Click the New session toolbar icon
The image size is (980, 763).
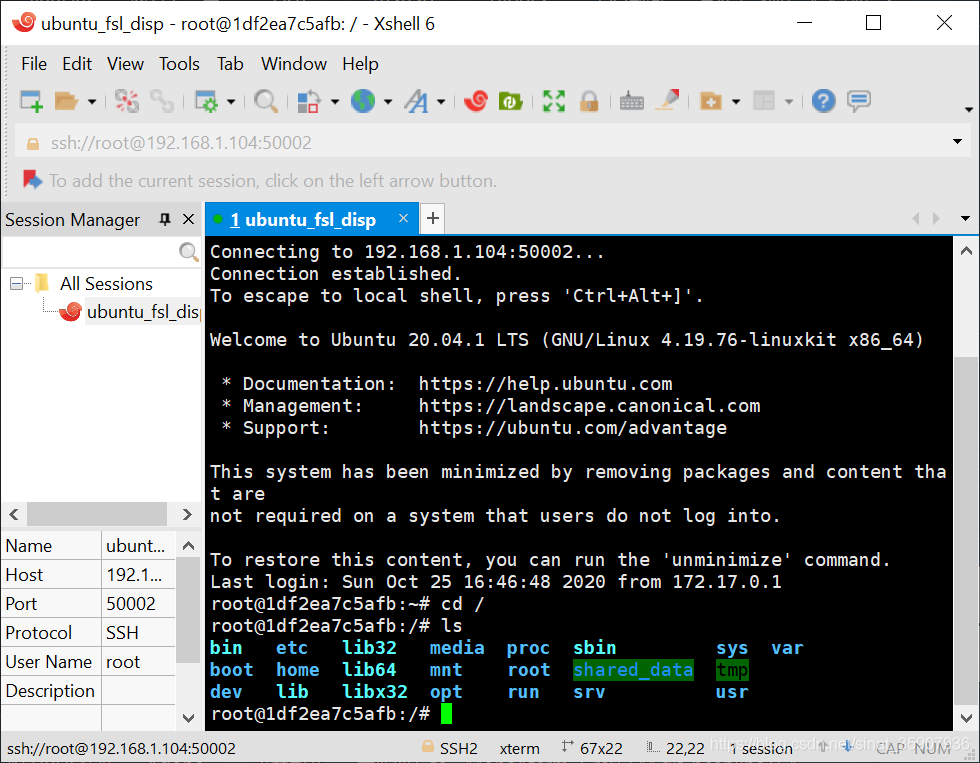[x=31, y=101]
